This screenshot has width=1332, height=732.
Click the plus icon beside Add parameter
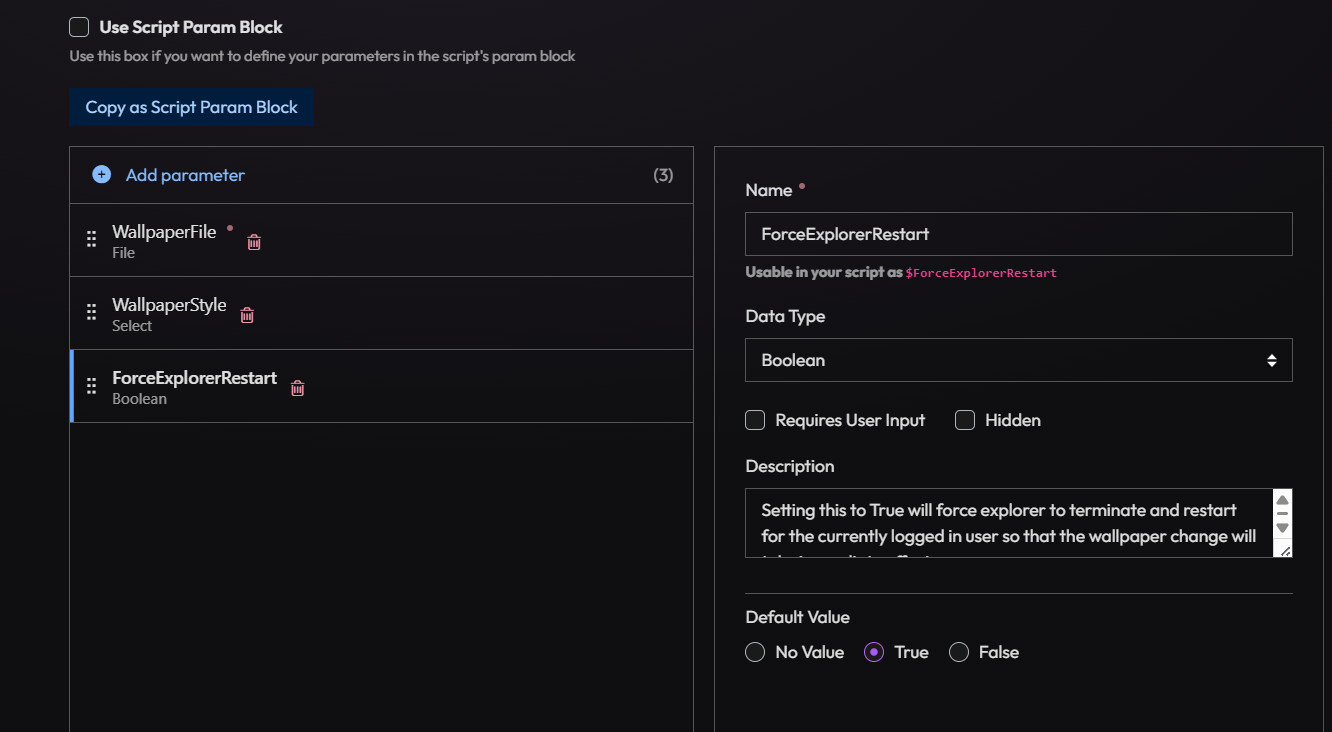101,175
